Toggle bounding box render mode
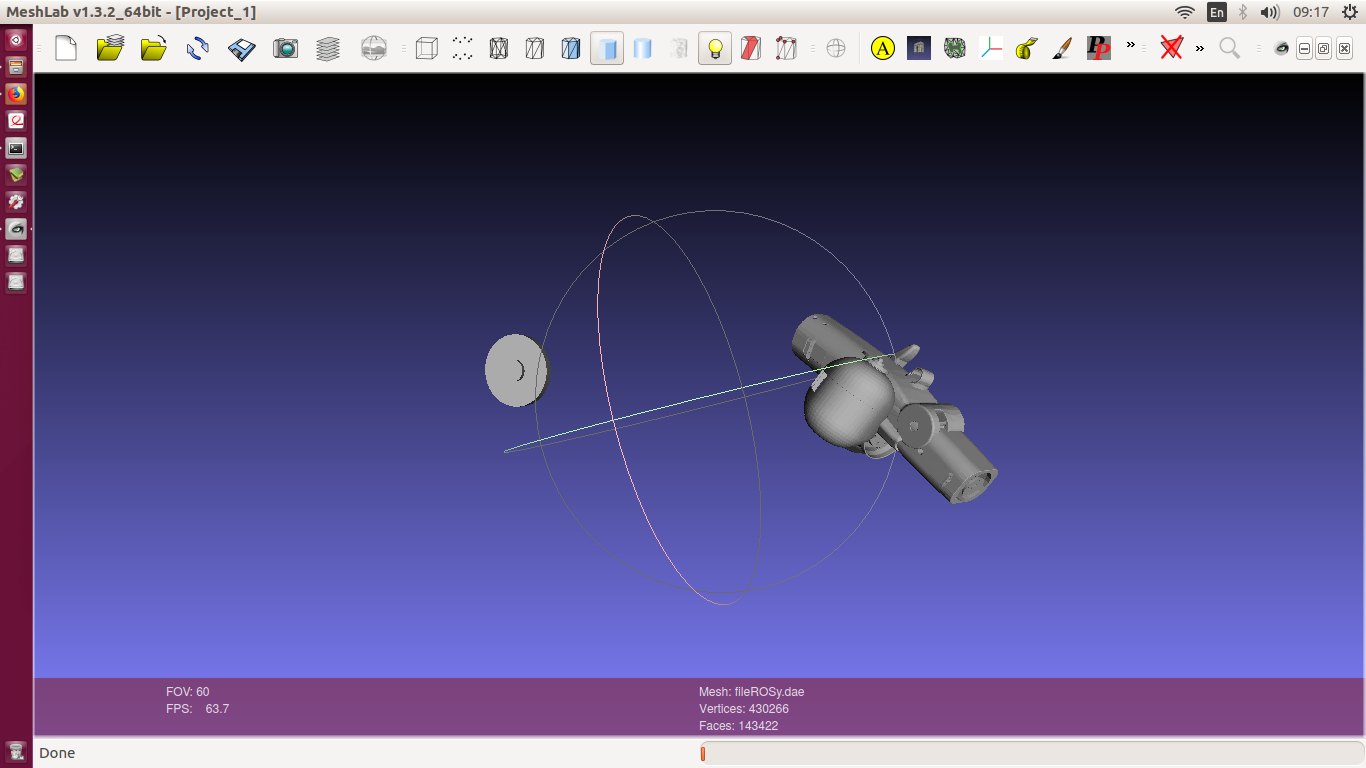Image resolution: width=1366 pixels, height=768 pixels. 427,48
